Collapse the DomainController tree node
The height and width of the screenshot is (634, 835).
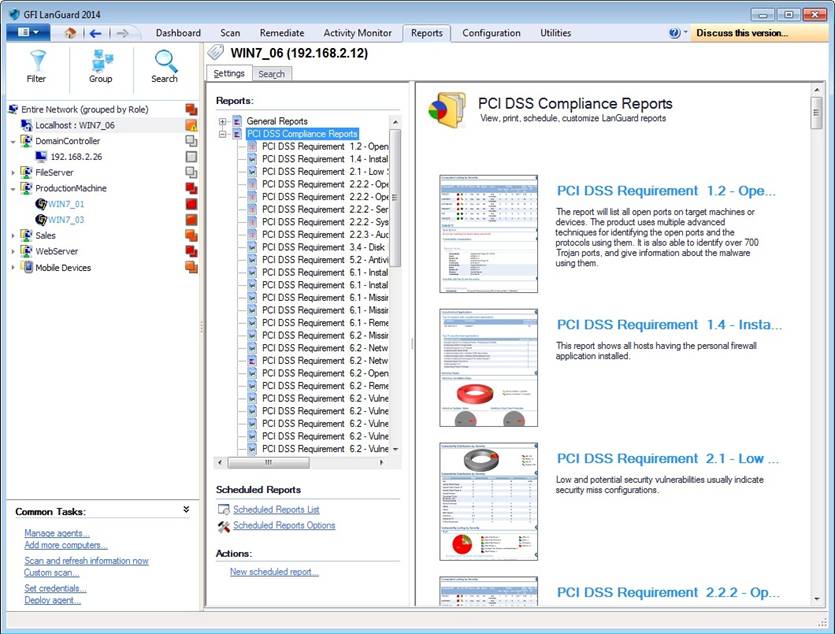click(x=13, y=142)
